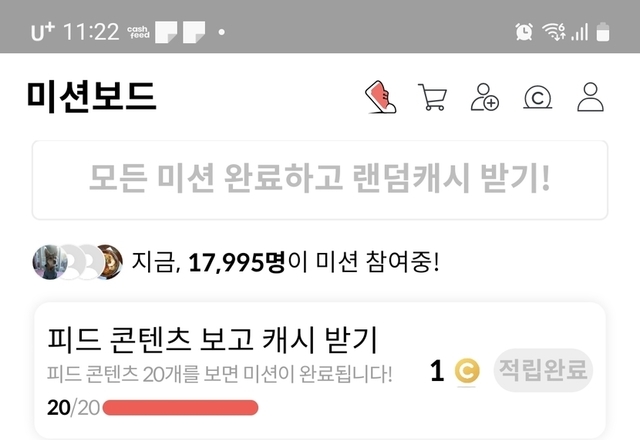Screen dimensions: 640x440
Task: Tap the Wi-Fi status bar icon
Action: click(553, 31)
